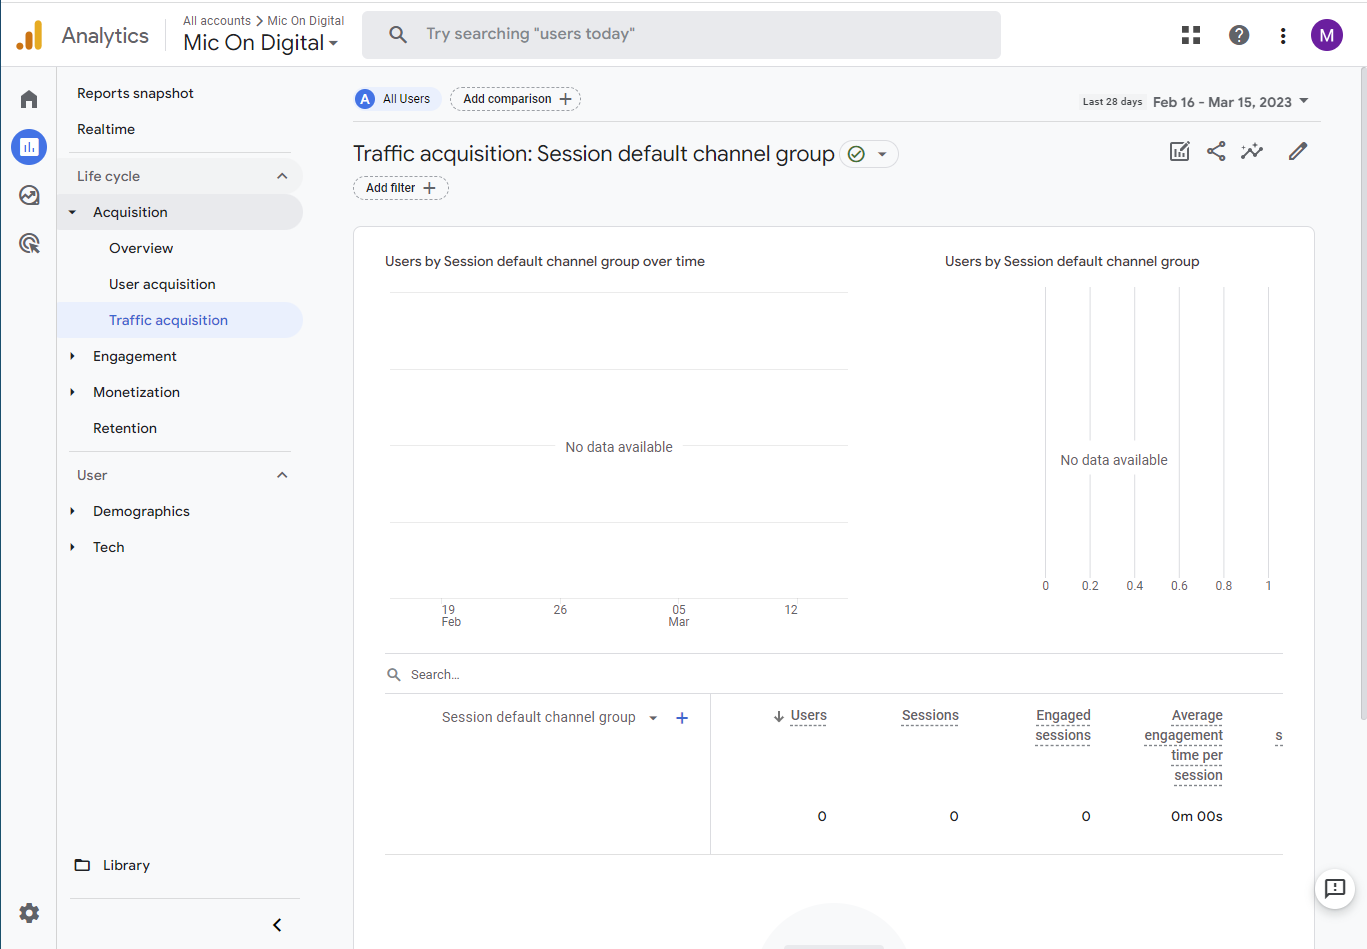
Task: Open the report status check dropdown
Action: tap(868, 154)
